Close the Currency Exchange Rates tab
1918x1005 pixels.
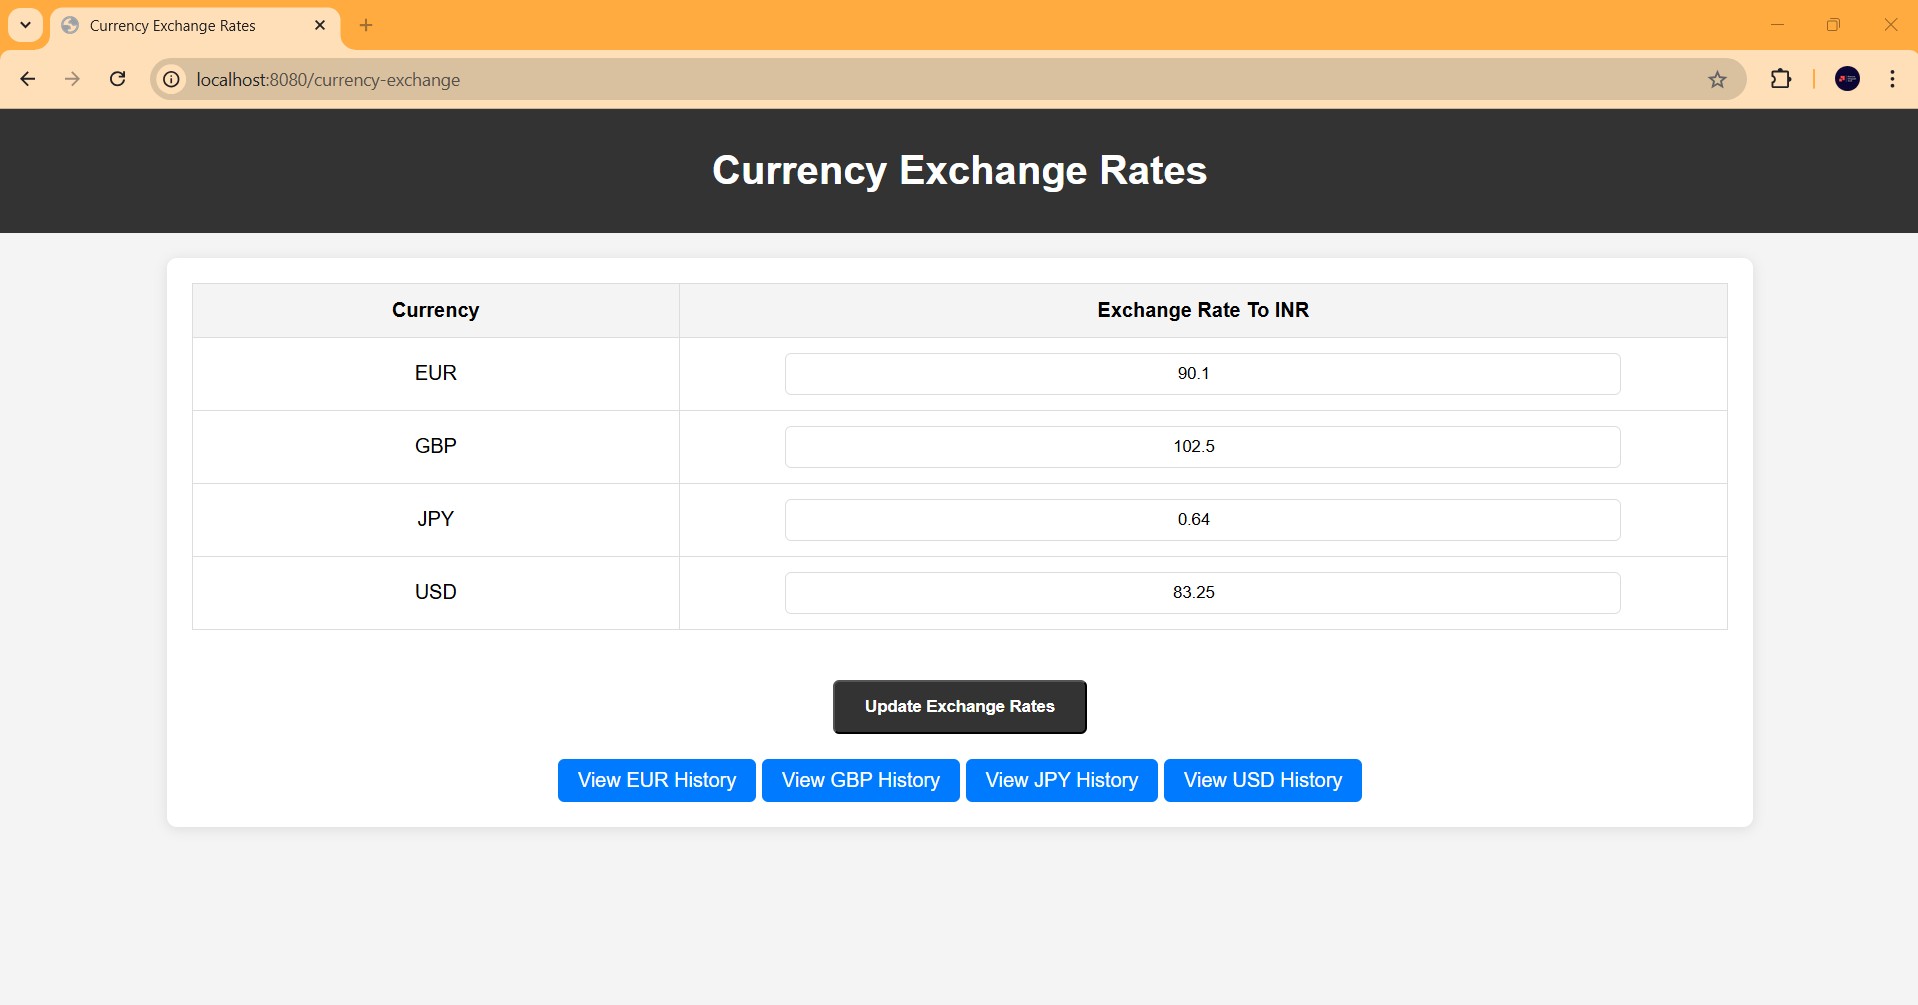pyautogui.click(x=320, y=25)
